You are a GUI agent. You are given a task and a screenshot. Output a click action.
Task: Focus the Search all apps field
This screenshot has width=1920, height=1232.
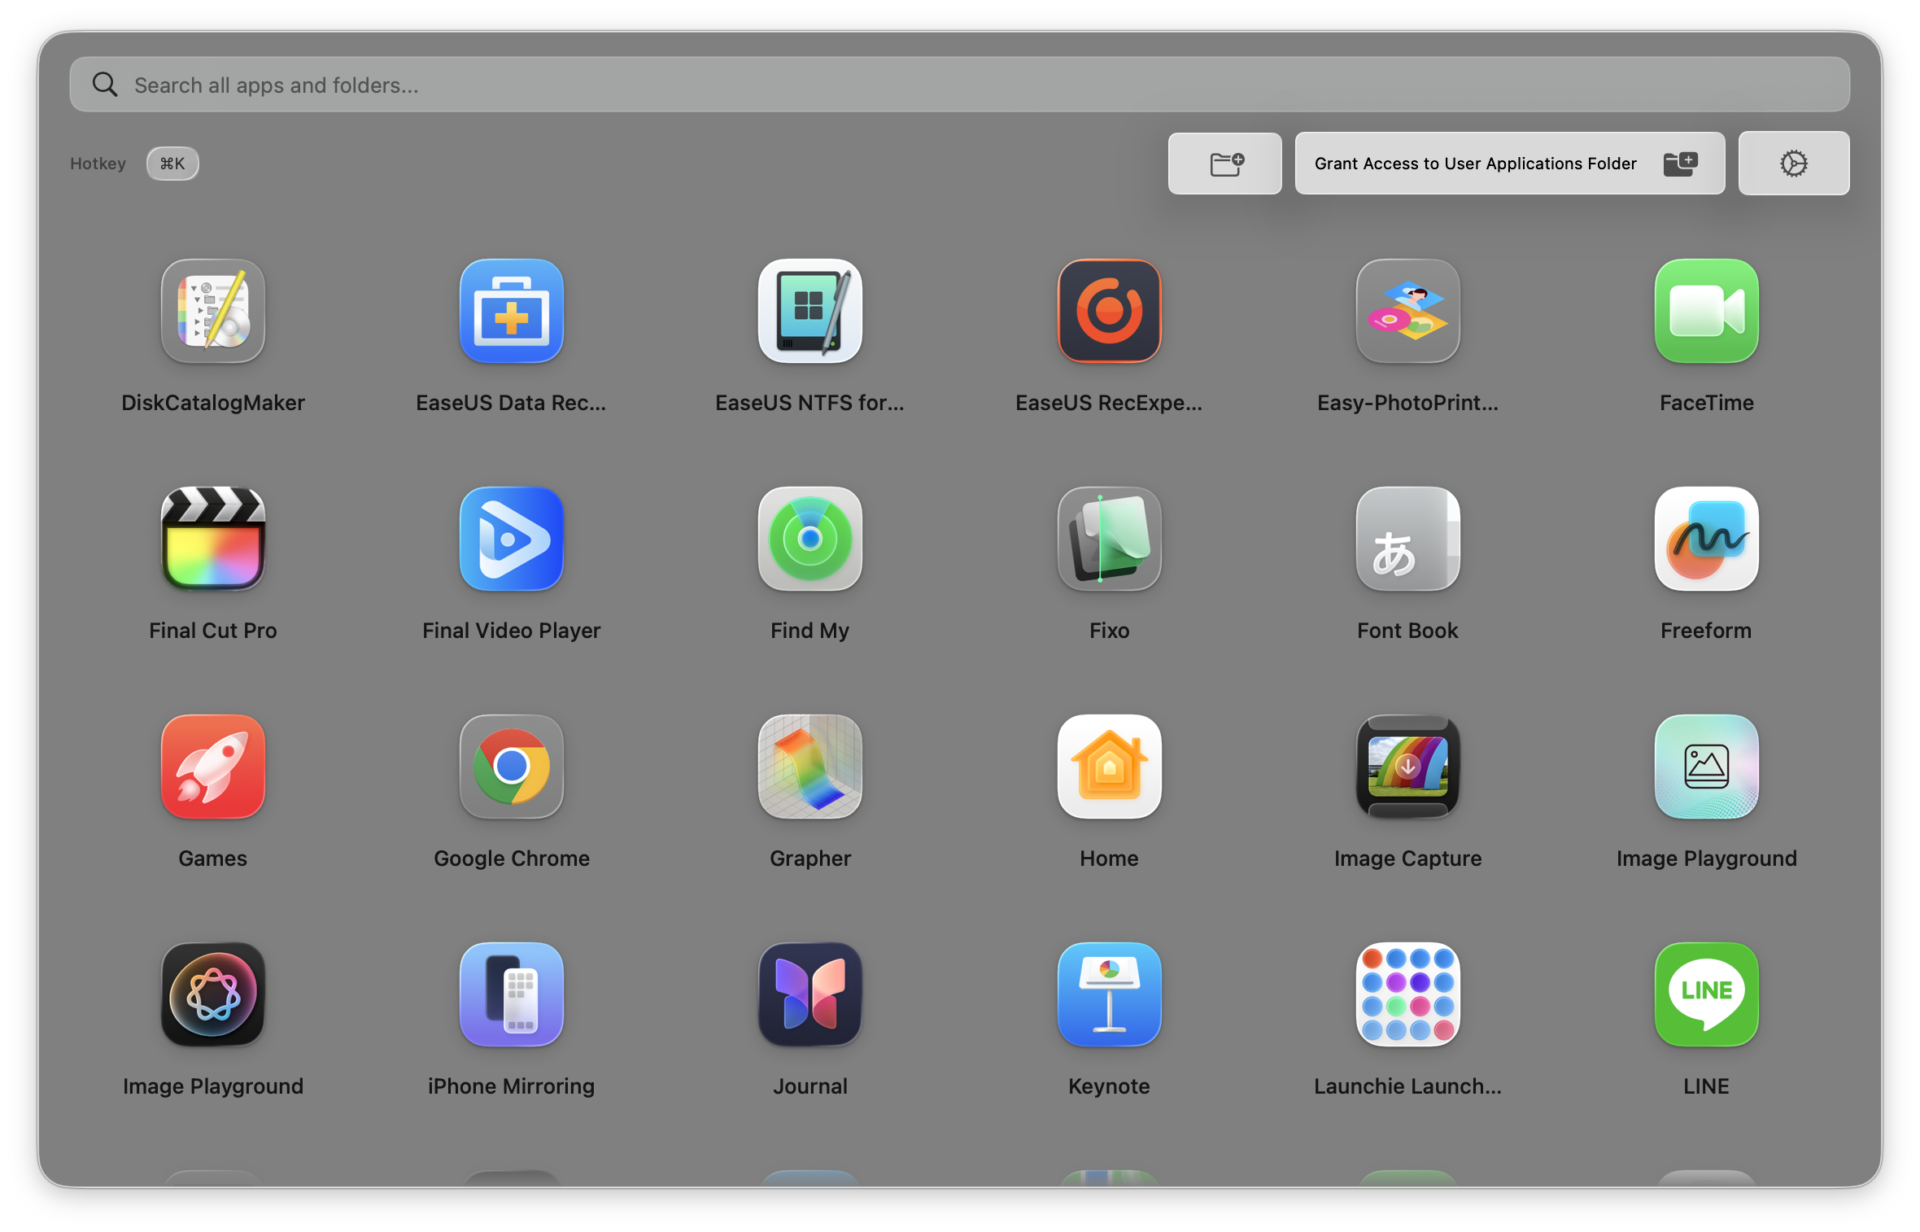(958, 85)
